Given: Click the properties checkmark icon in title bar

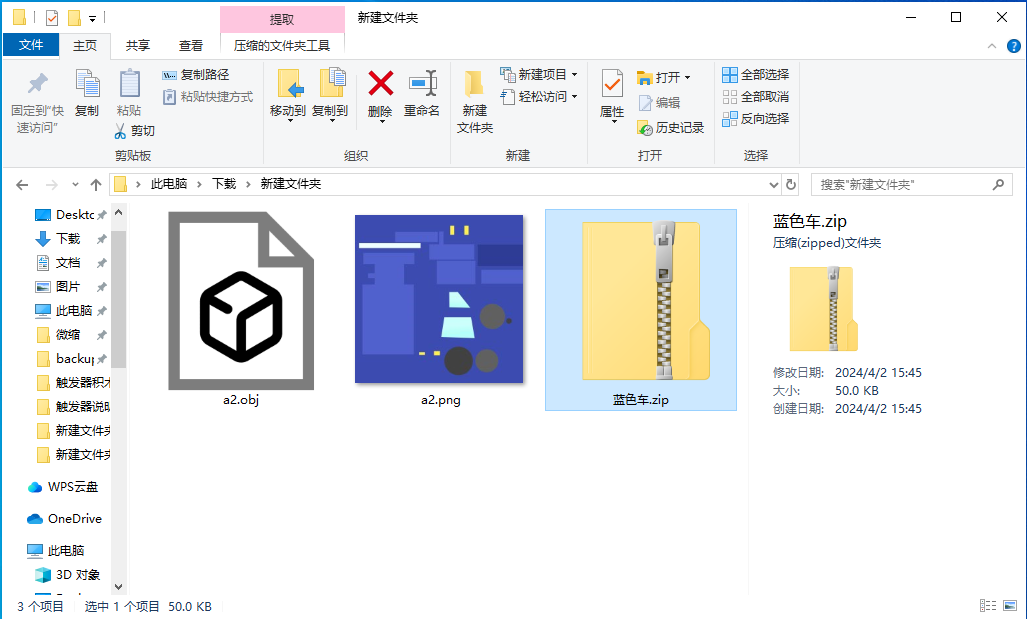Looking at the screenshot, I should 52,18.
